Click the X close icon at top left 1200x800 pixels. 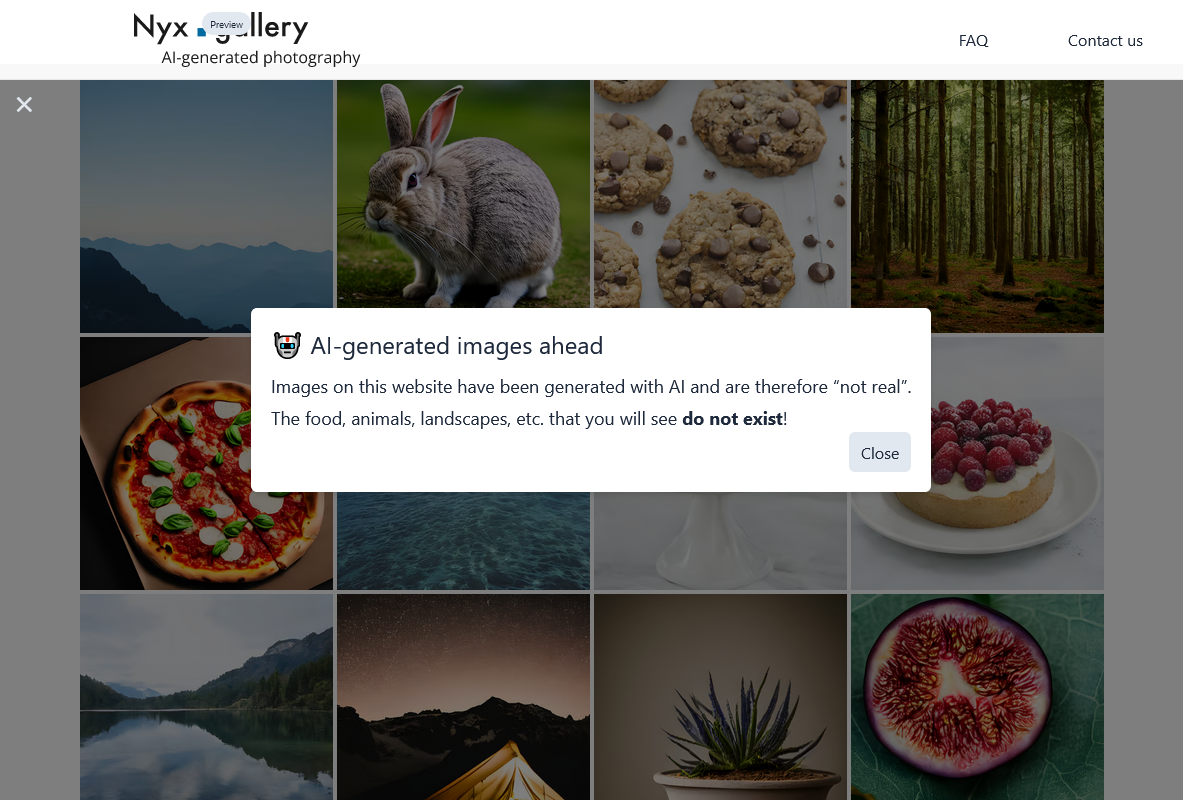(x=24, y=104)
